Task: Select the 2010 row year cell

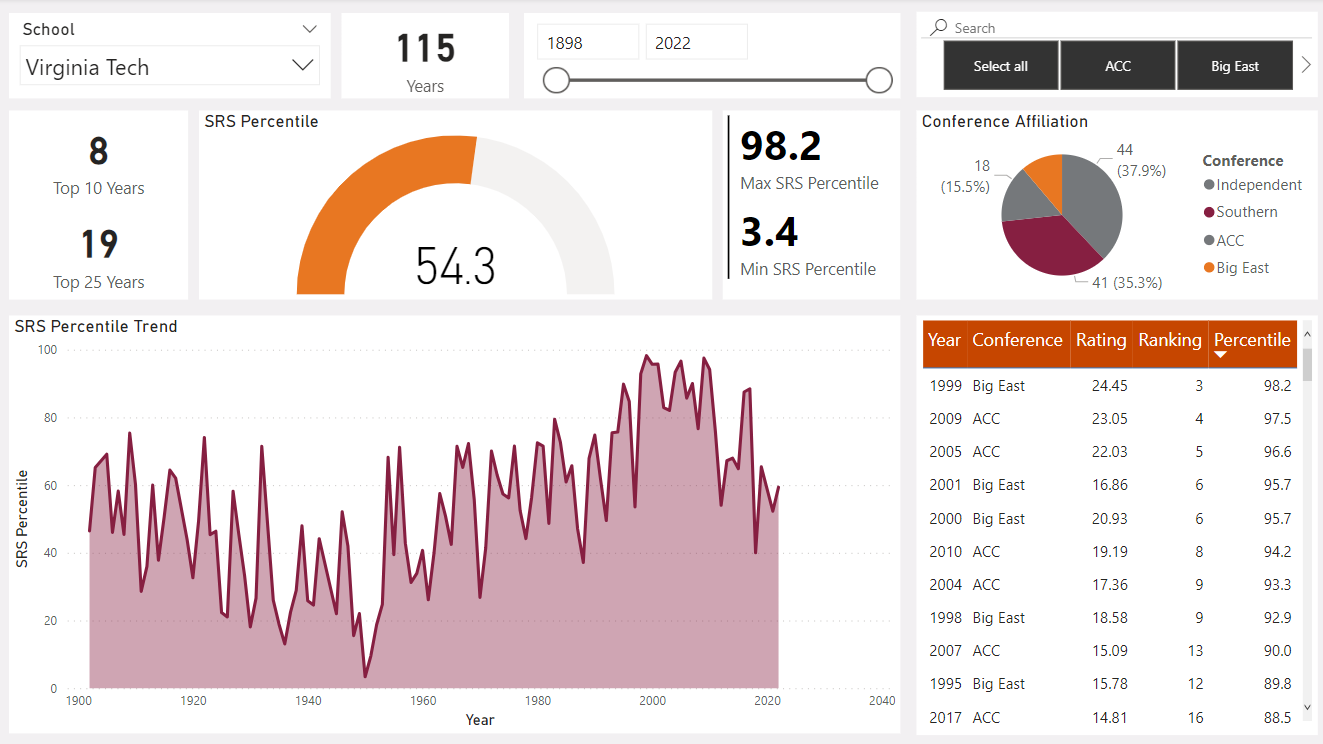Action: point(945,551)
